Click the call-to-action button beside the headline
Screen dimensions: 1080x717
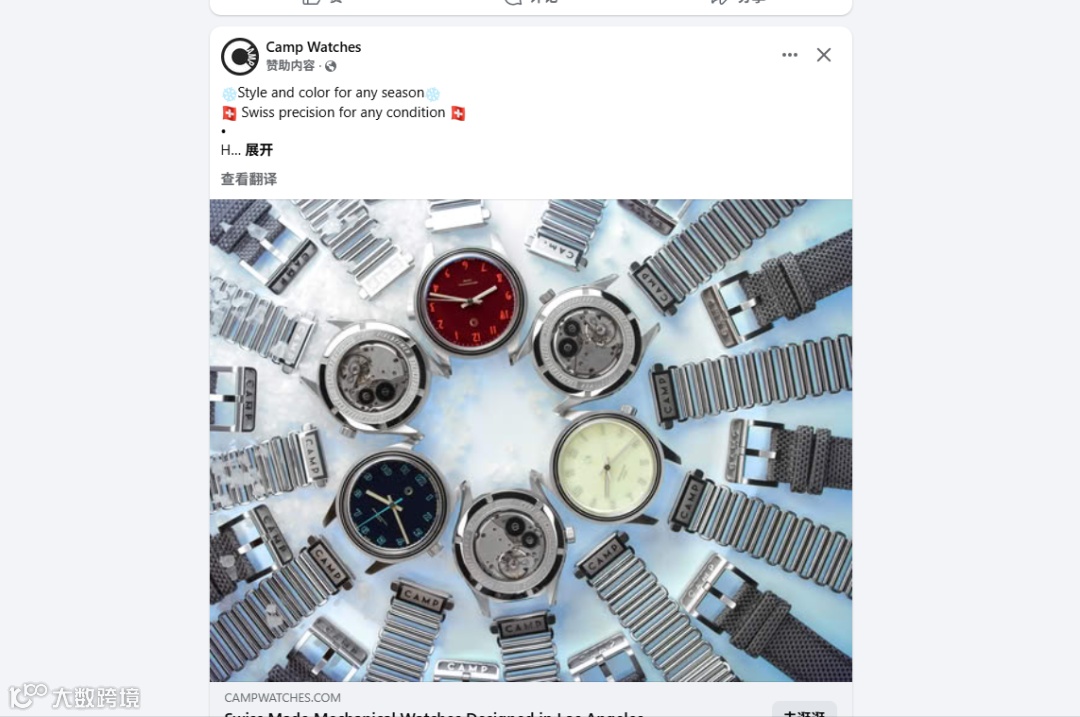click(x=804, y=711)
